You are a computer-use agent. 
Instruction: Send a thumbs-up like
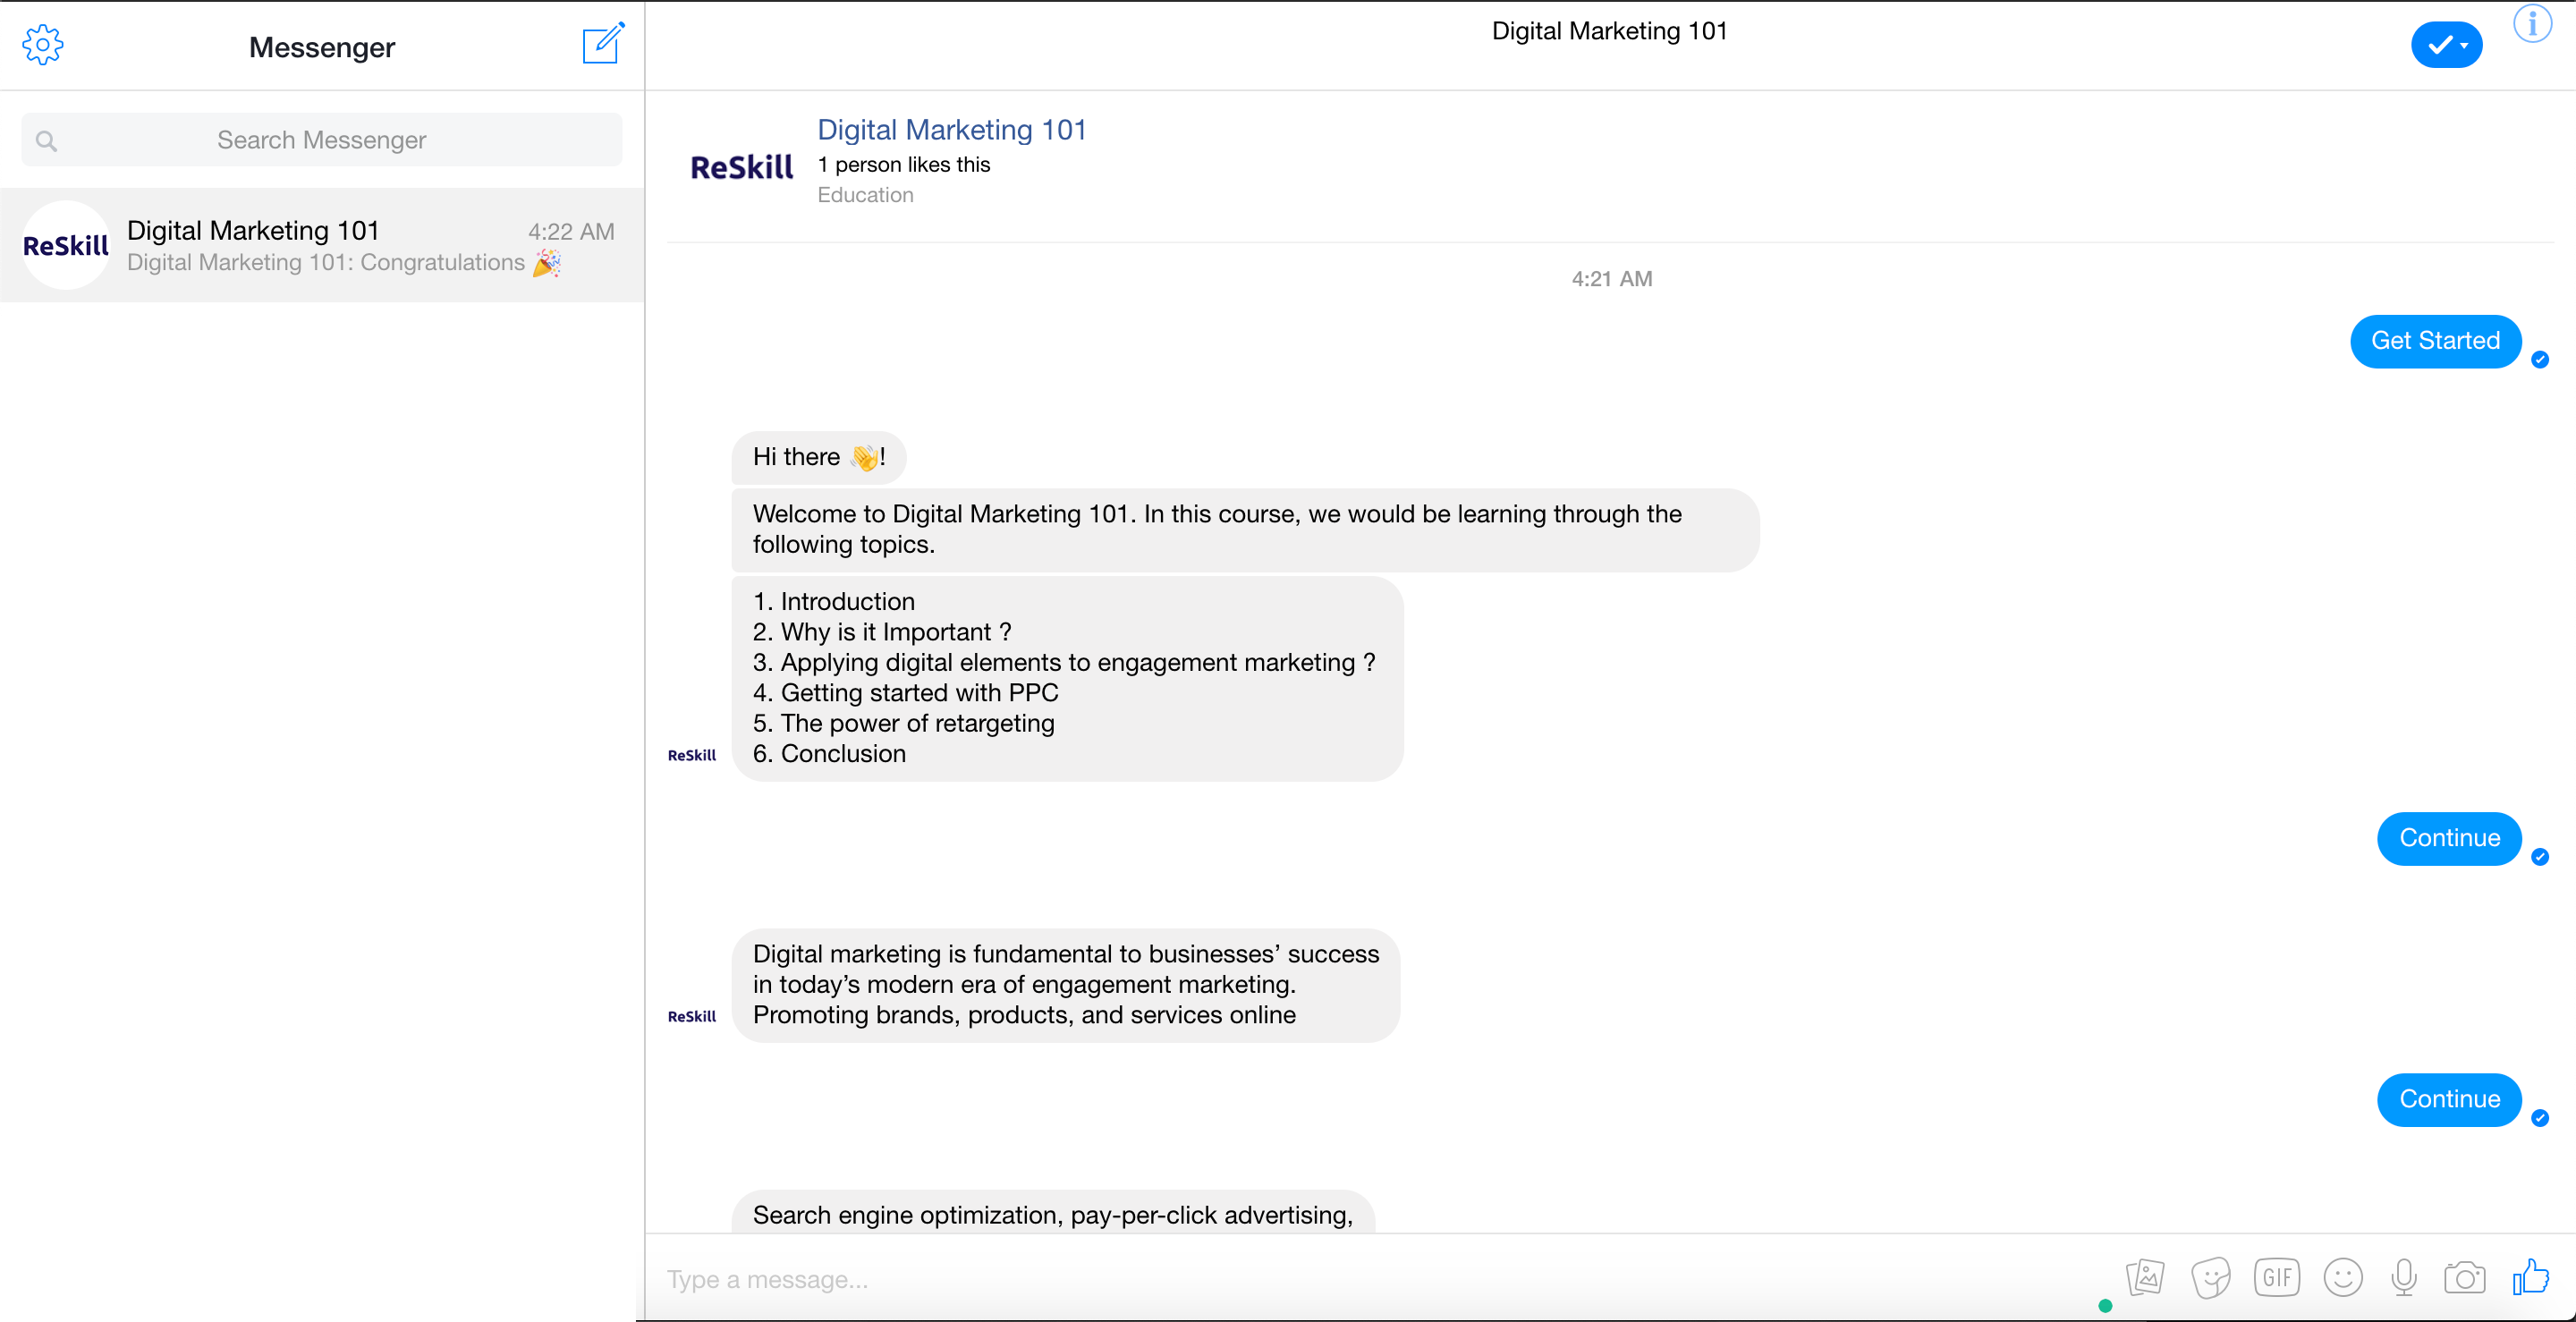point(2530,1276)
